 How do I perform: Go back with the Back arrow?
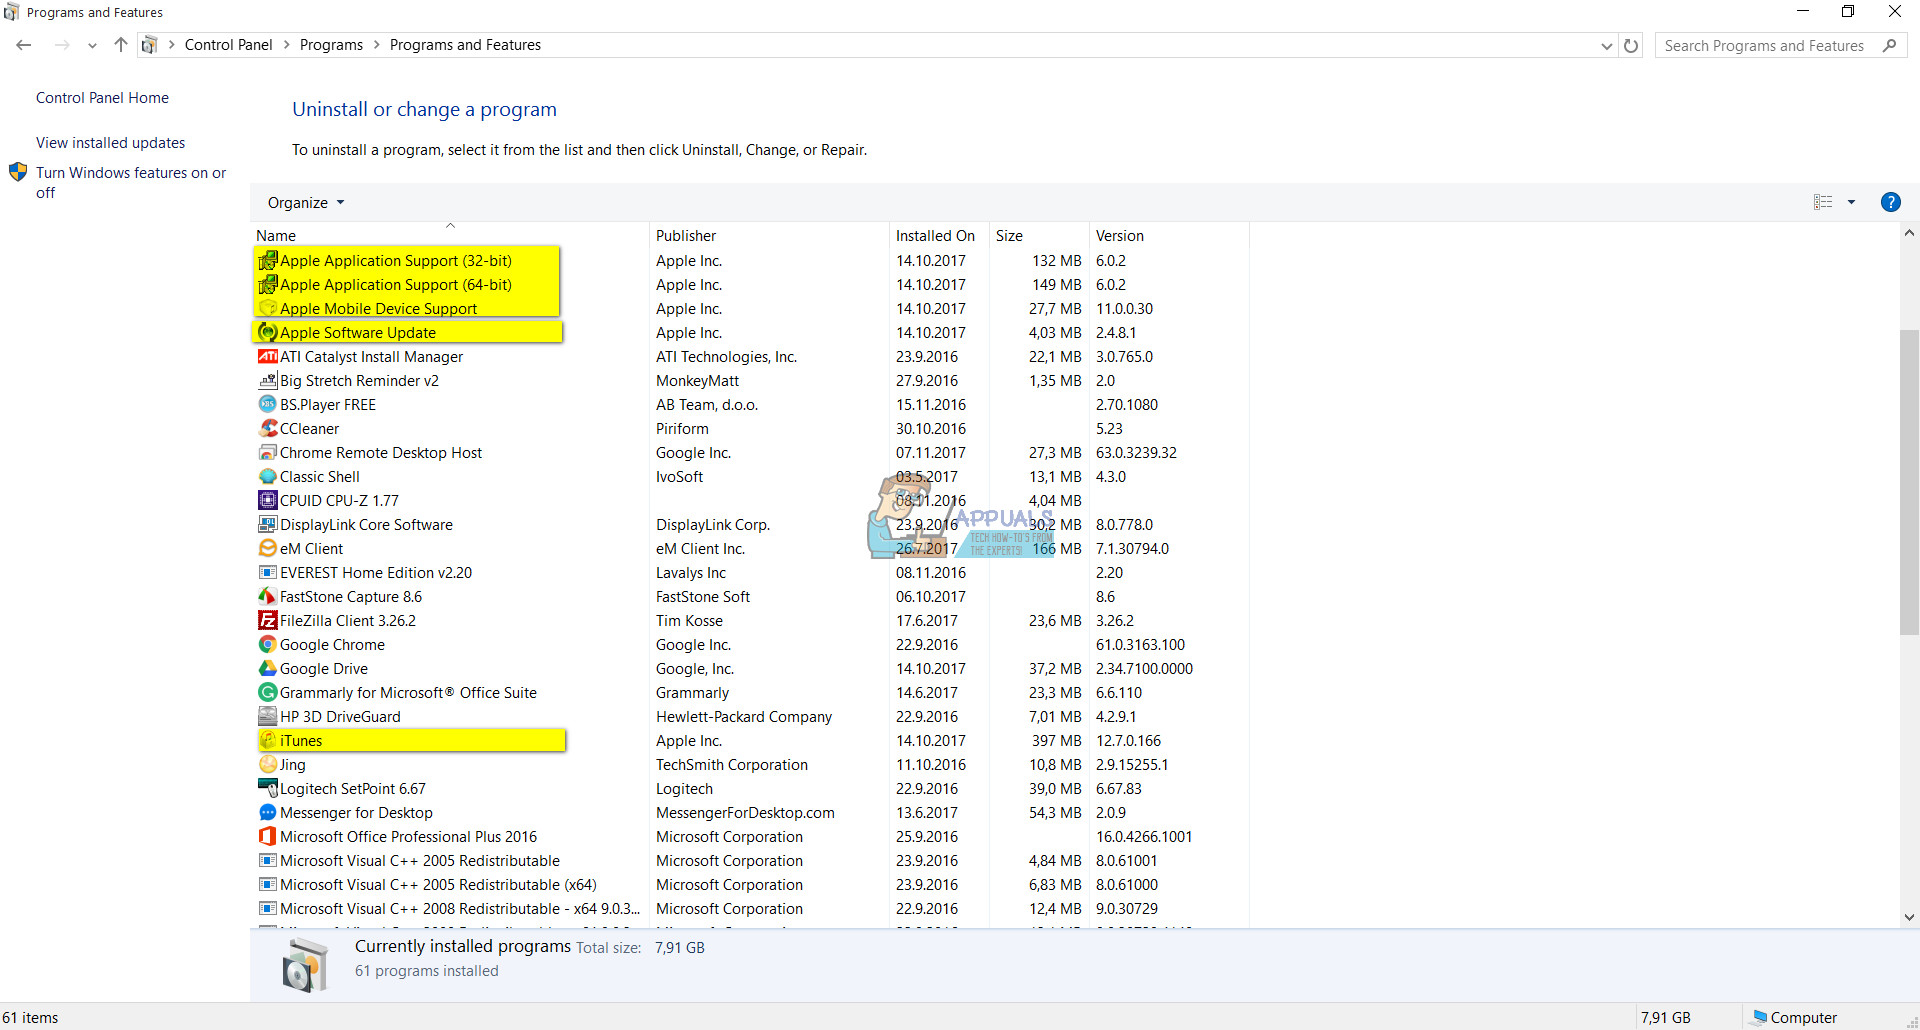(24, 46)
